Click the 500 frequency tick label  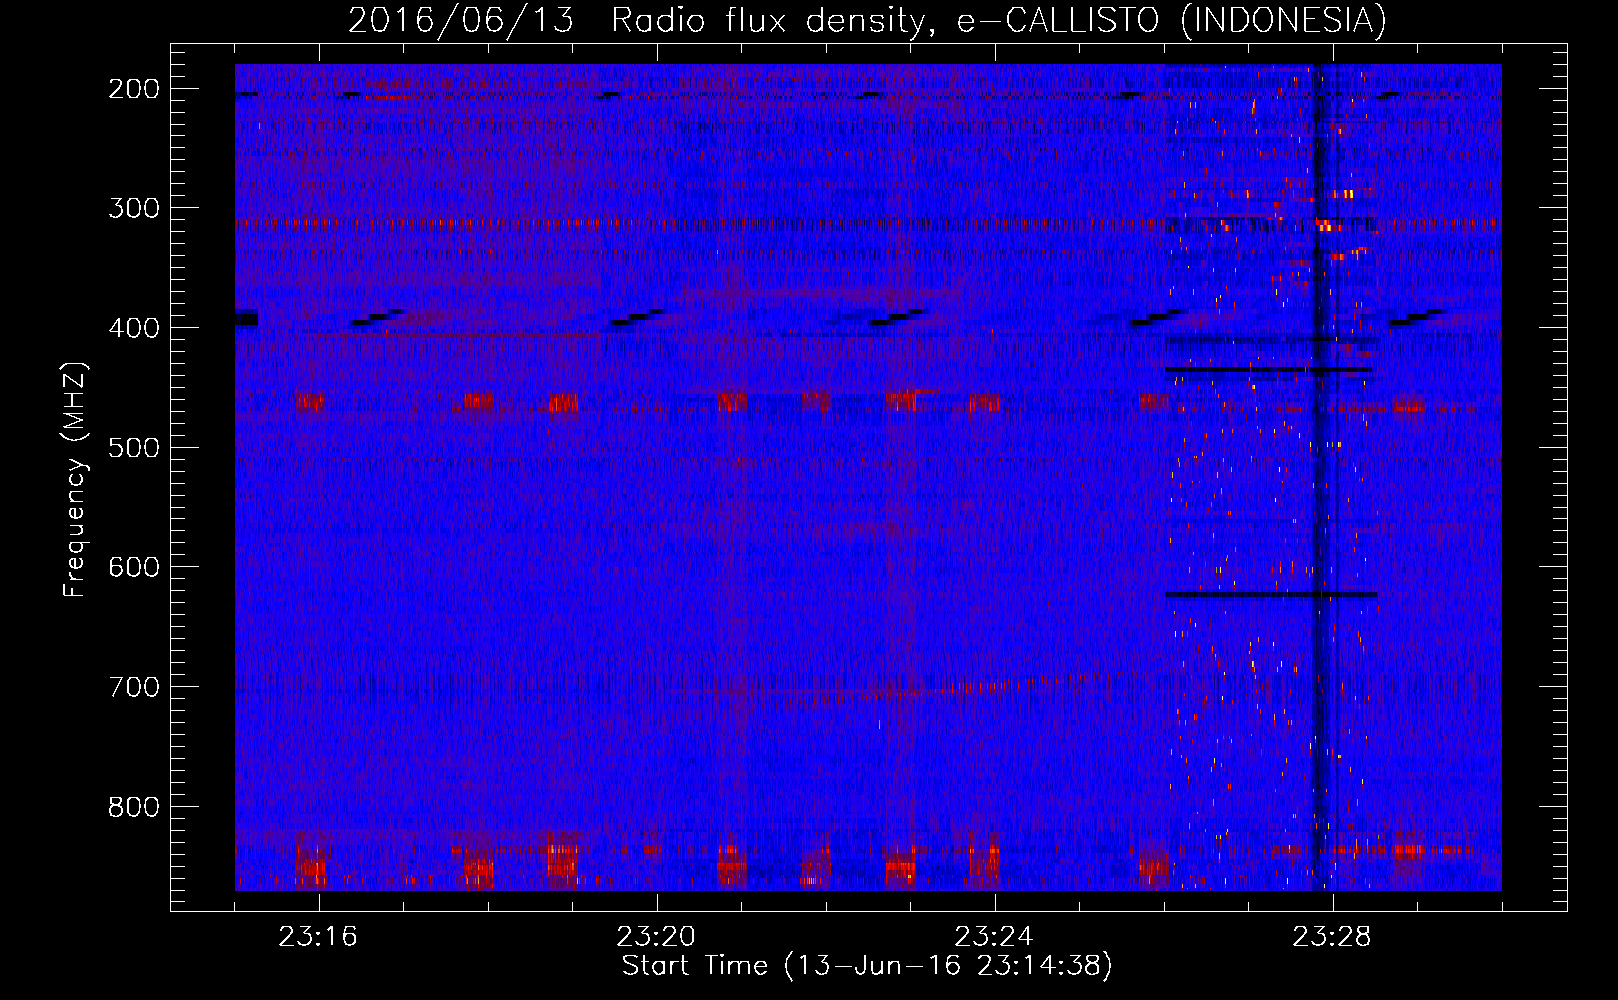(x=134, y=447)
